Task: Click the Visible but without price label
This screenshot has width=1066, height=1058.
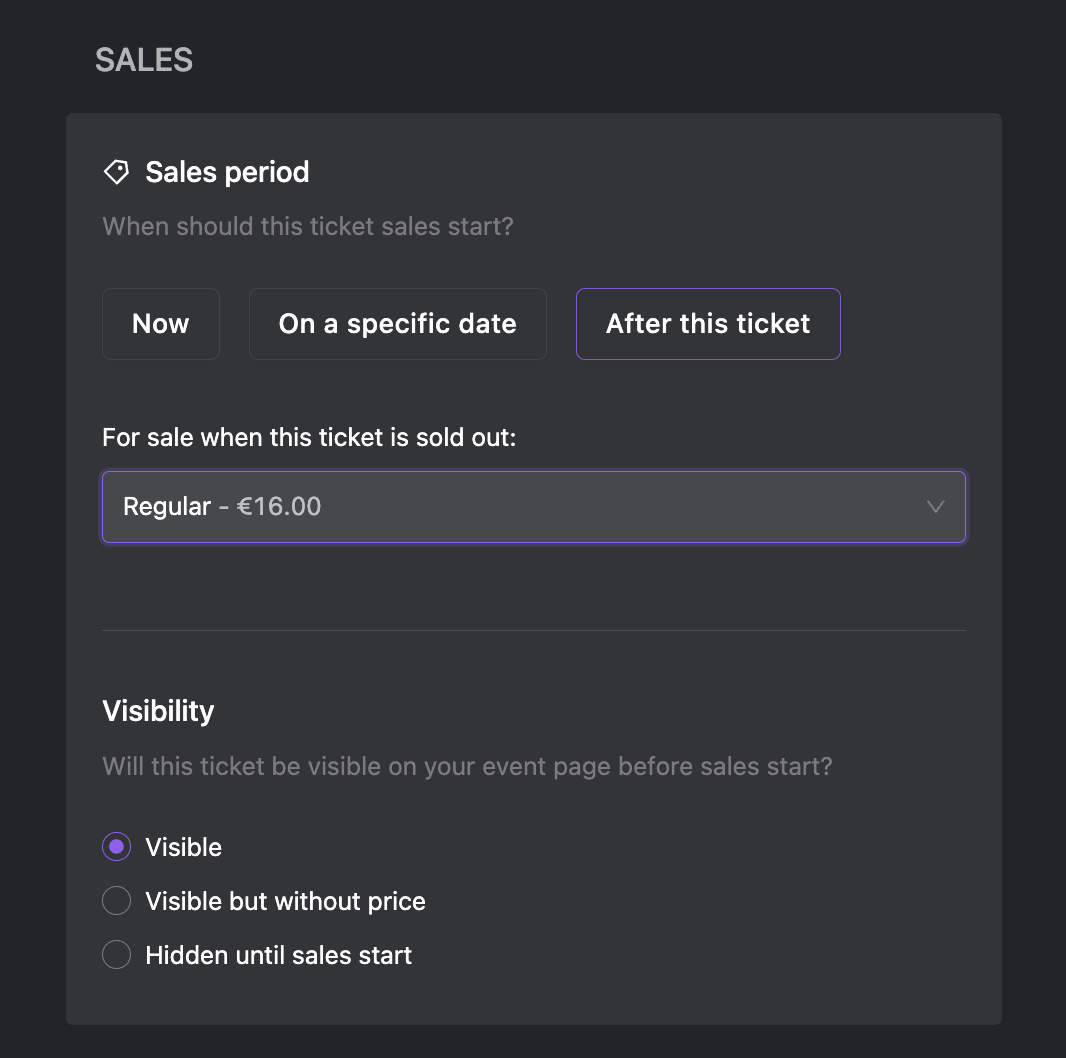Action: 286,901
